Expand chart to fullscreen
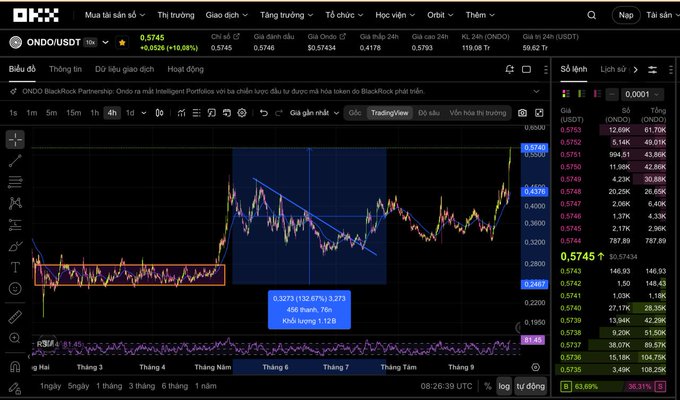This screenshot has height=400, width=680. click(539, 113)
